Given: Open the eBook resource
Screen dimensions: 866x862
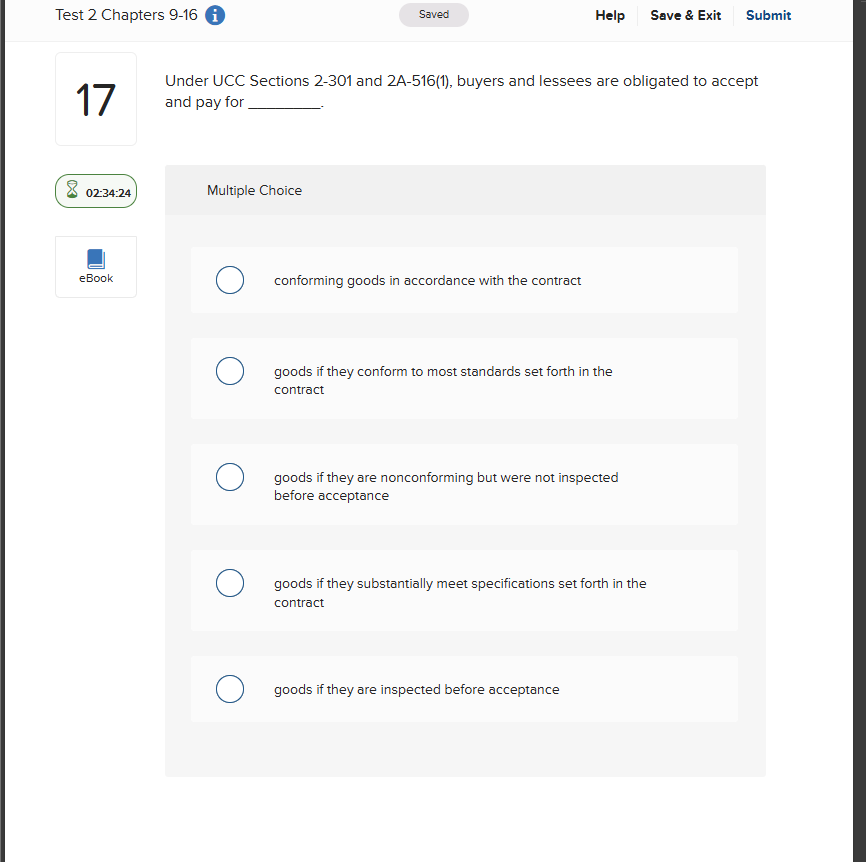Looking at the screenshot, I should pos(95,266).
